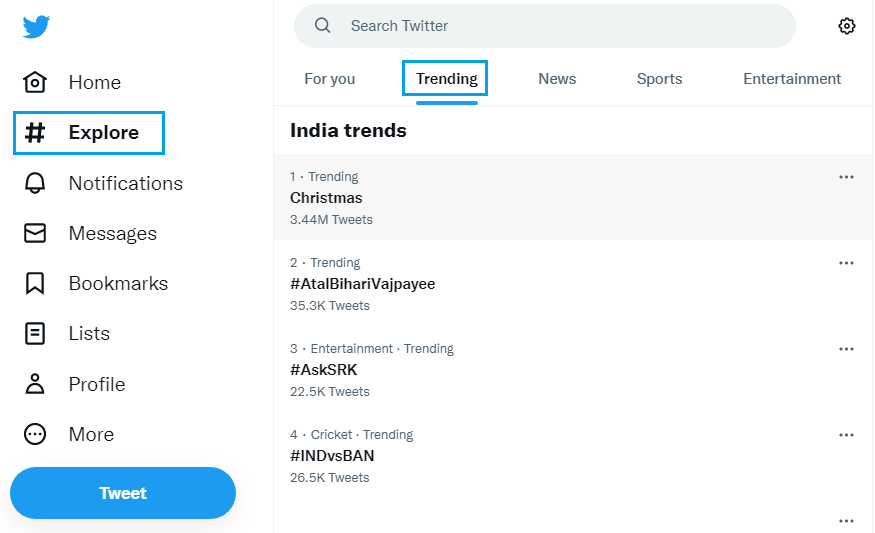The width and height of the screenshot is (875, 533).
Task: Show more options for #AskSRK trend
Action: (x=846, y=349)
